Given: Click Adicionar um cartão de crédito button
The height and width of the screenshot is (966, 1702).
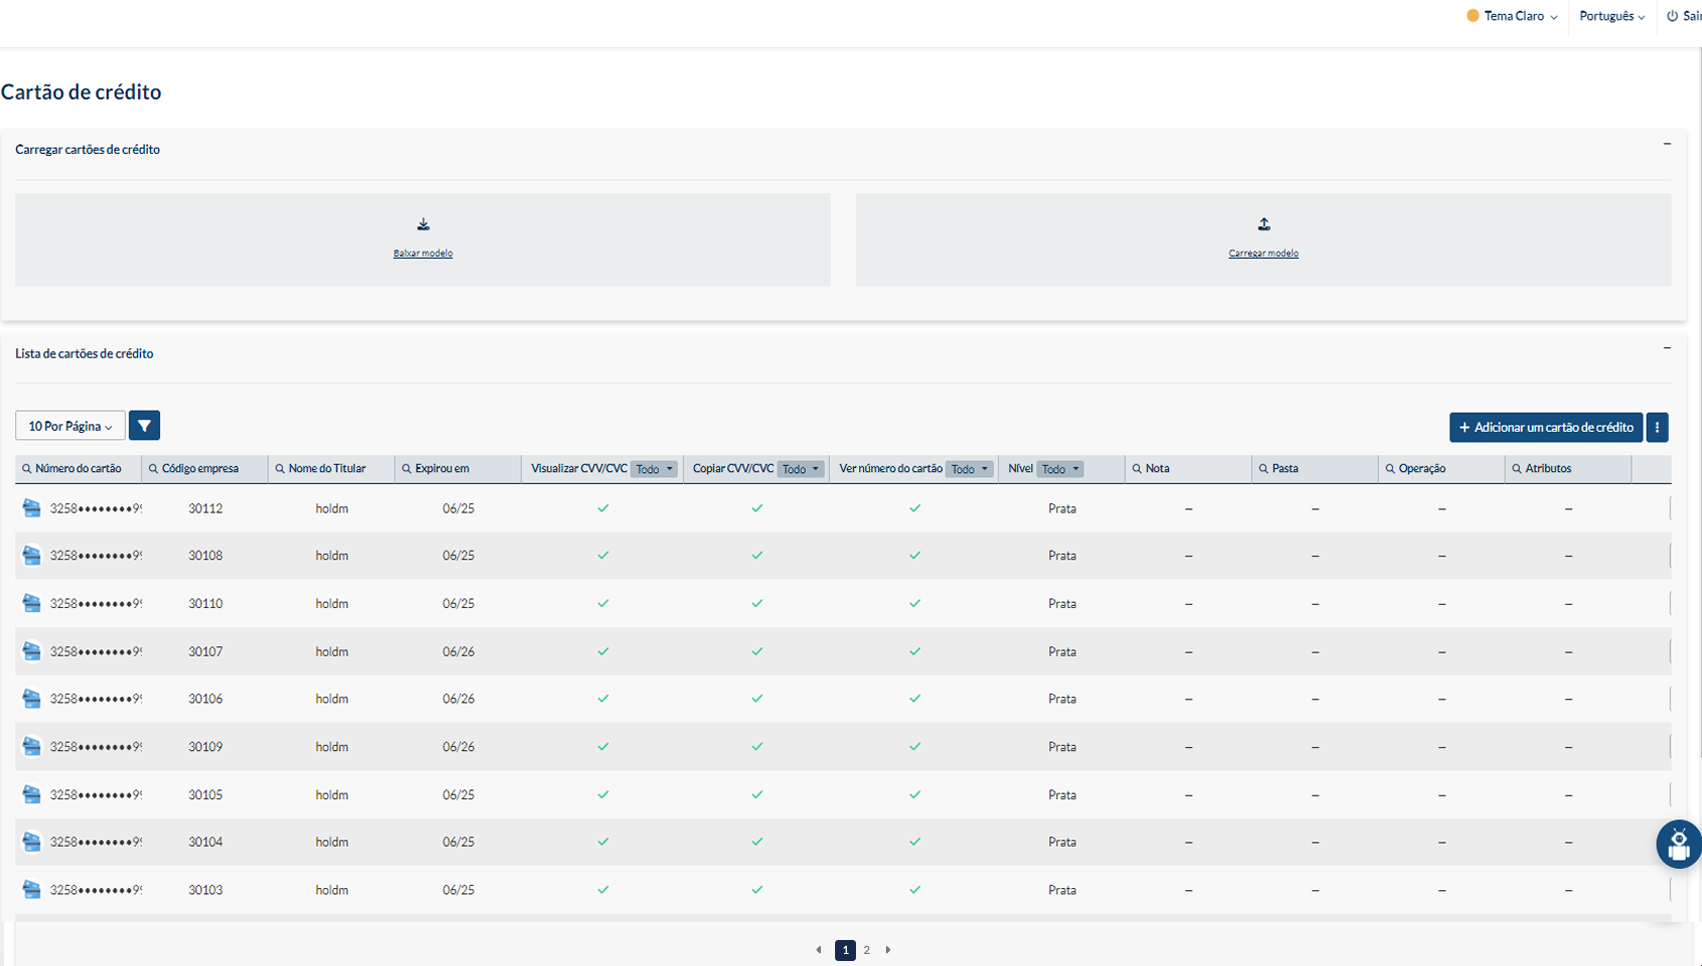Looking at the screenshot, I should click(1546, 427).
